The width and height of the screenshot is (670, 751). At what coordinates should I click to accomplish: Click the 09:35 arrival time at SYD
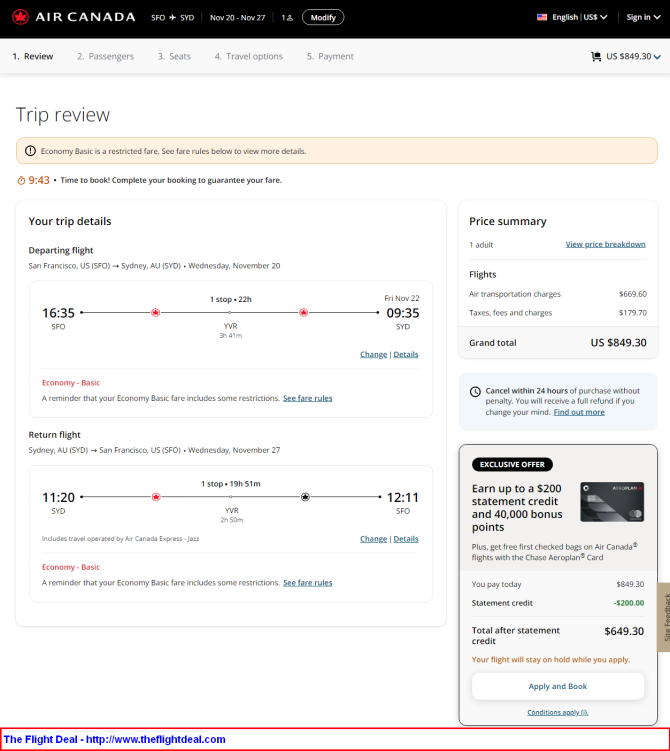[403, 313]
